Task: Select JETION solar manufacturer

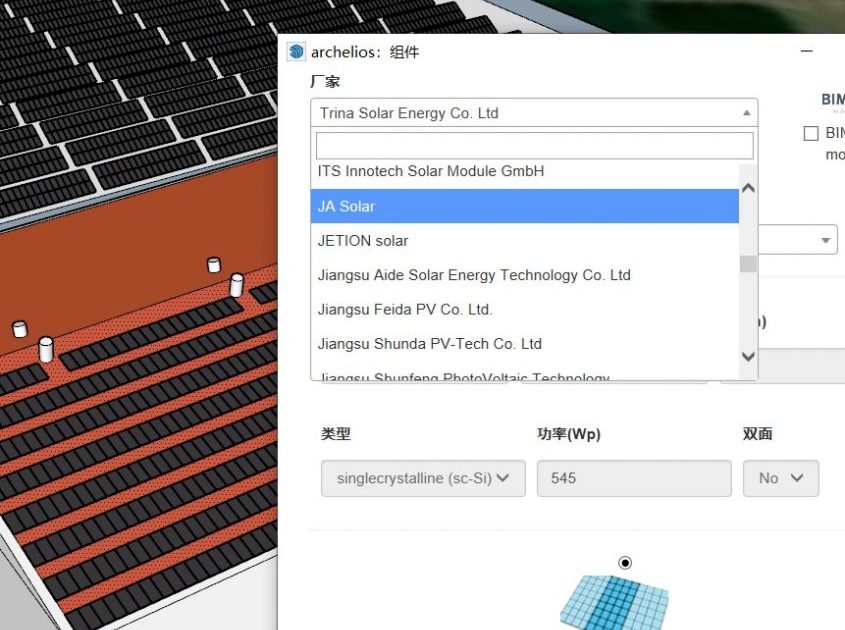Action: click(524, 240)
